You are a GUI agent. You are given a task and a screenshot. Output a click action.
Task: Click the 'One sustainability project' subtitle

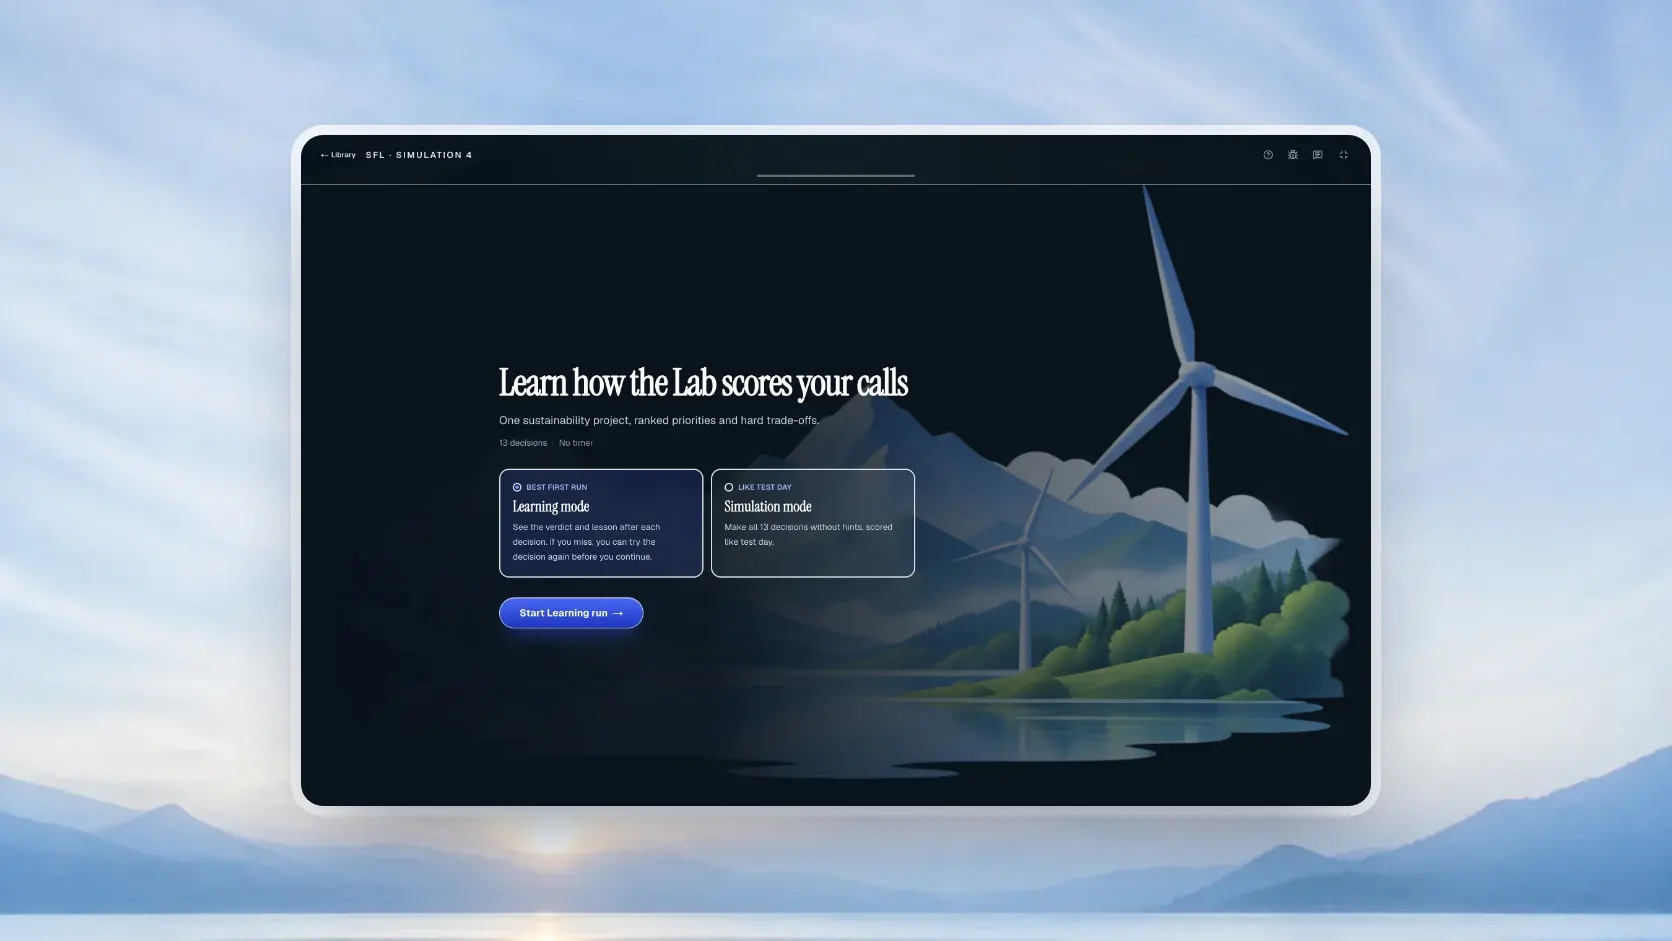click(x=659, y=420)
